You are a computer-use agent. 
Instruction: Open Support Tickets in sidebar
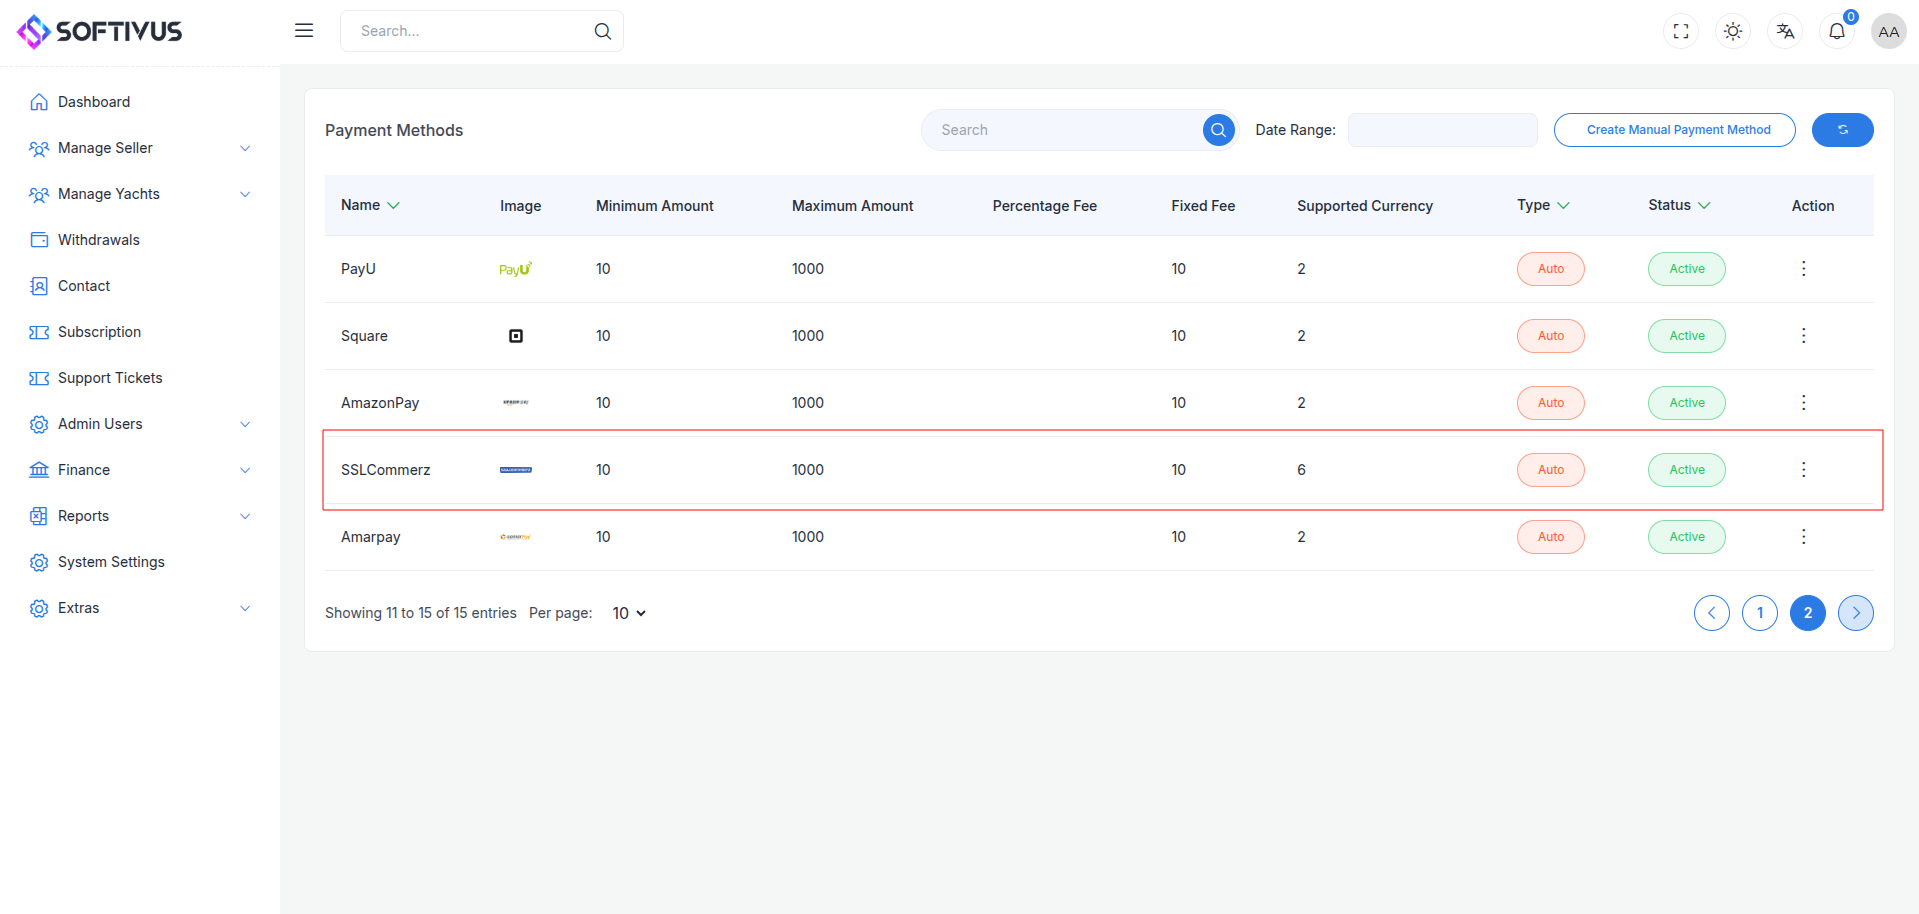[x=110, y=378]
